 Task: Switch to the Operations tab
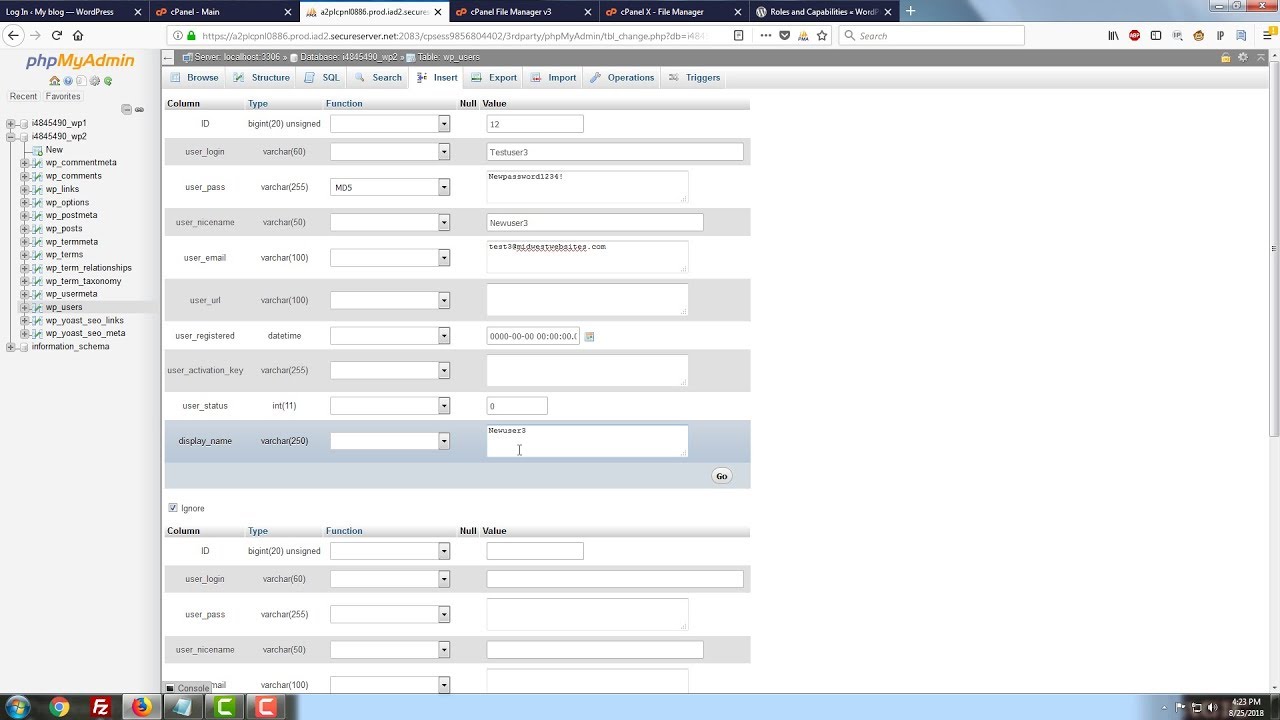pyautogui.click(x=622, y=77)
